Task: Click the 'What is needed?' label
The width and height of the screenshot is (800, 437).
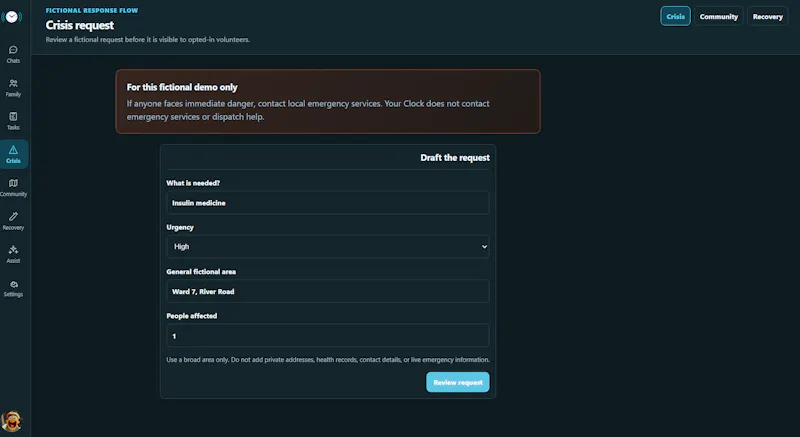Action: 193,183
